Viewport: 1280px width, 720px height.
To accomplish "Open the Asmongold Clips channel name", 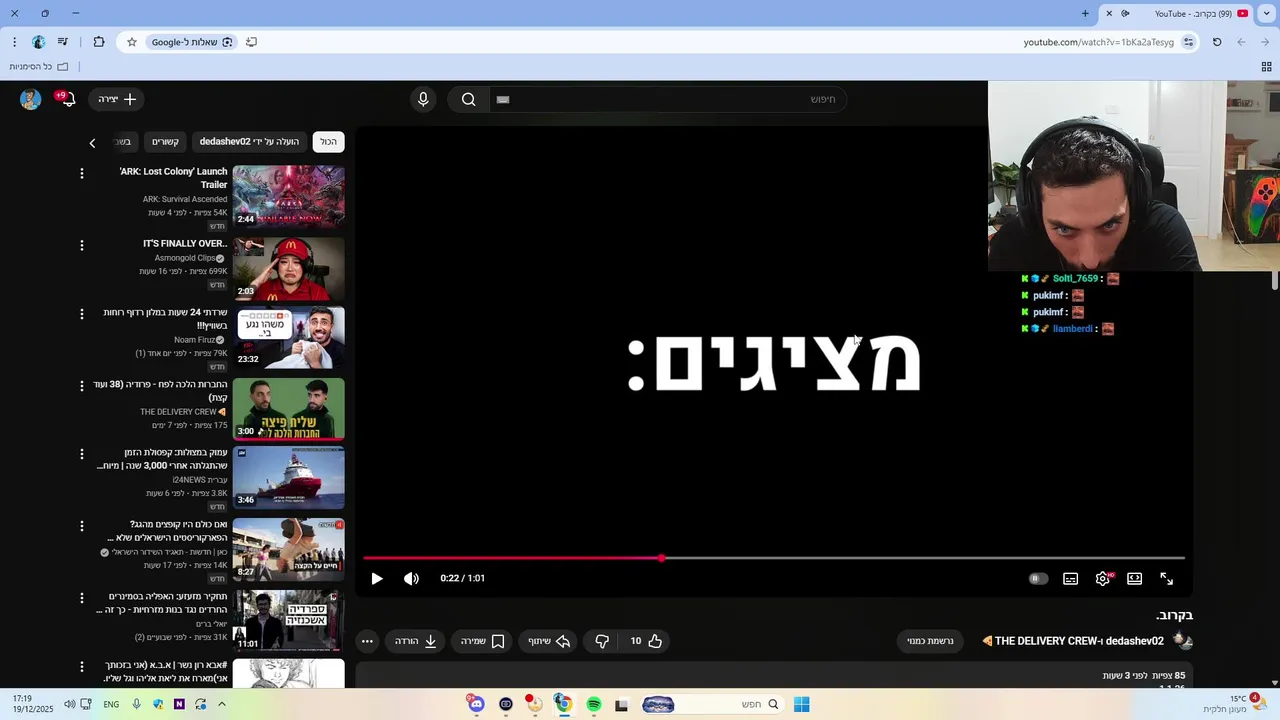I will click(184, 258).
